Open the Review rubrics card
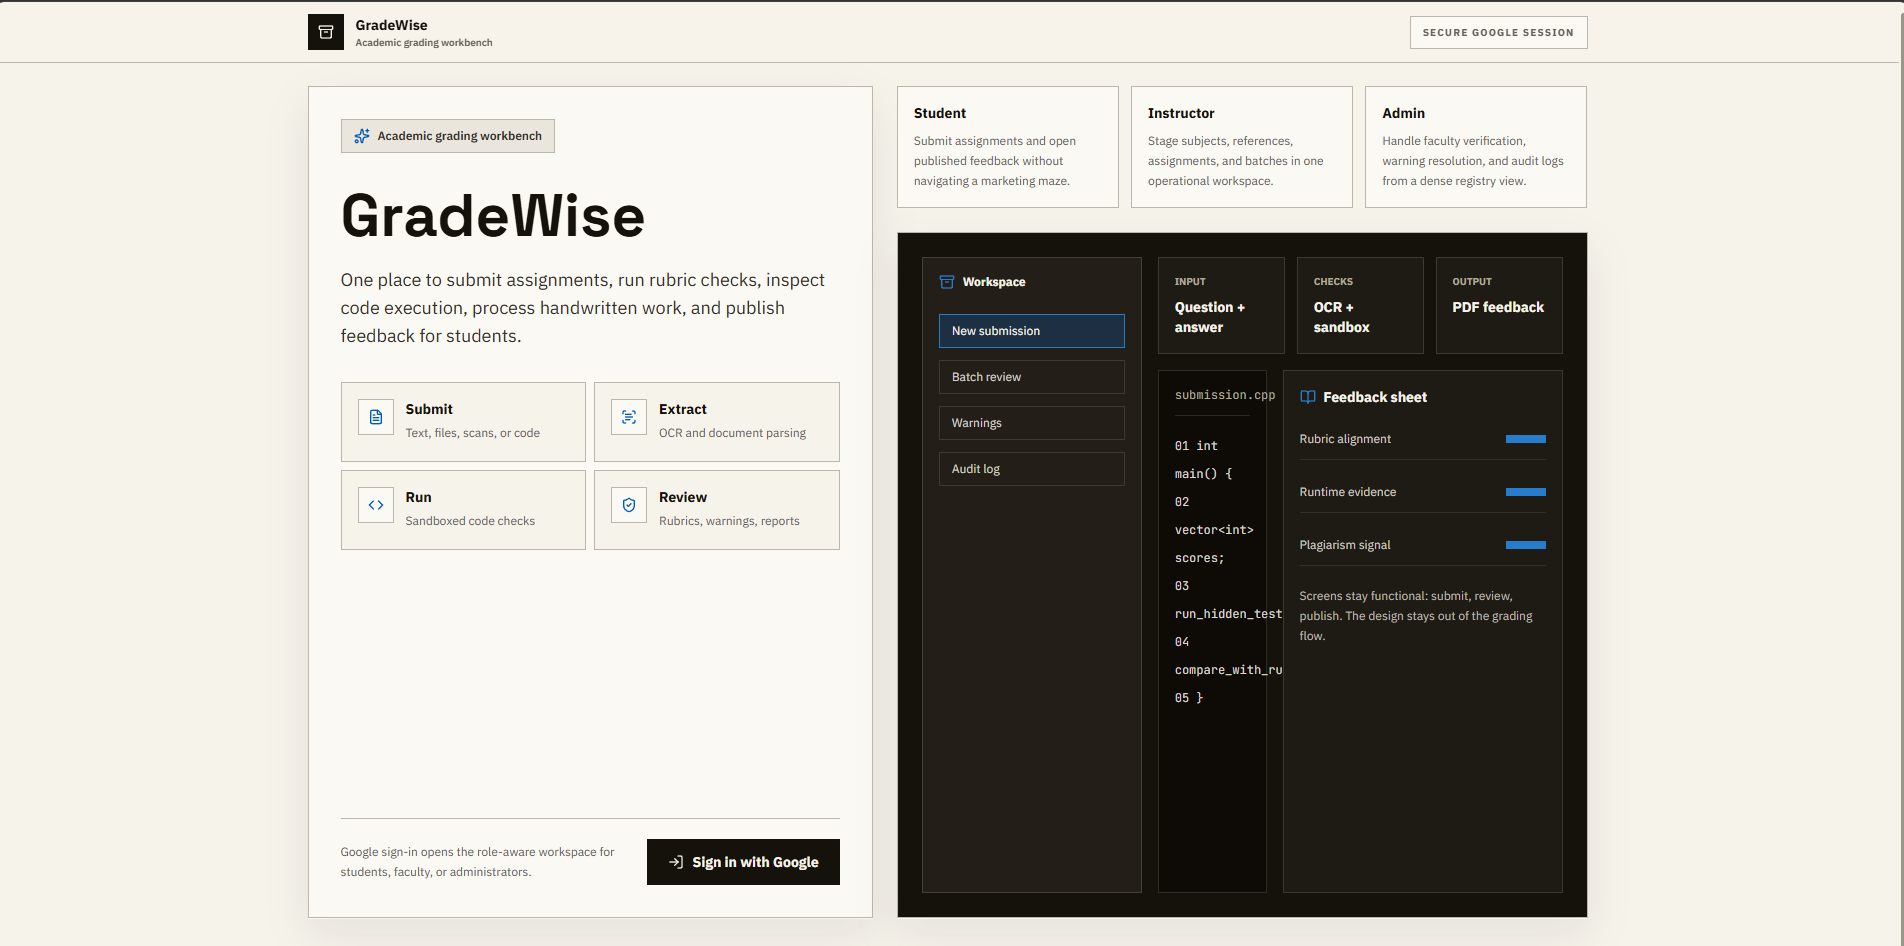 pyautogui.click(x=717, y=510)
